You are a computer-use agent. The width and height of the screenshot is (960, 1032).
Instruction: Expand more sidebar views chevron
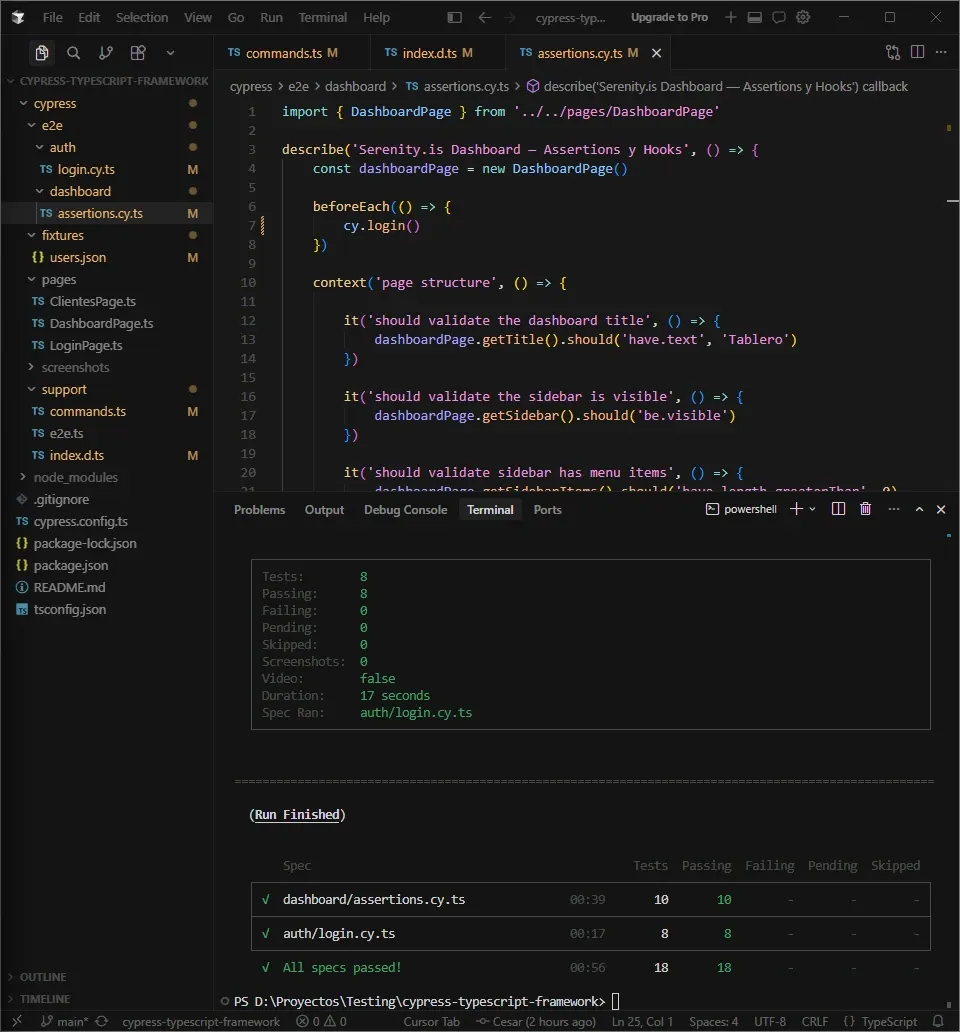click(x=170, y=53)
